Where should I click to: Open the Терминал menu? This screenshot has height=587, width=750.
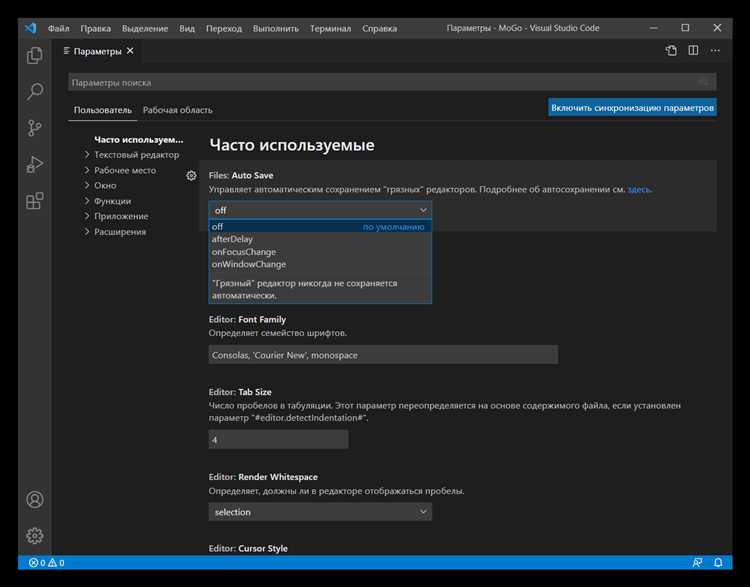coord(329,29)
